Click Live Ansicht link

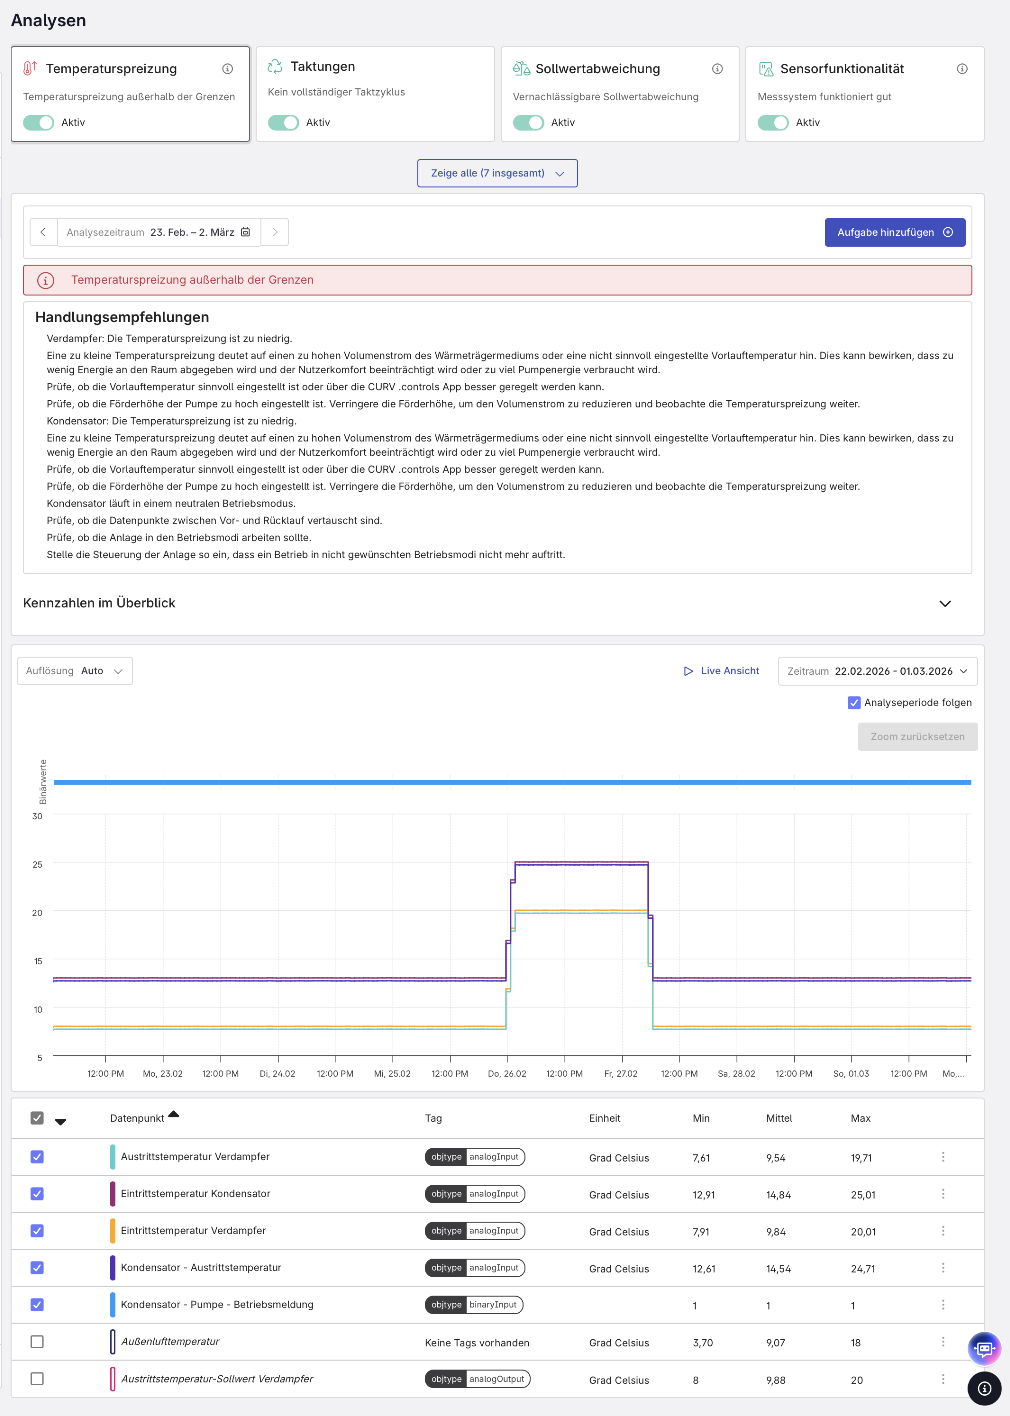721,671
